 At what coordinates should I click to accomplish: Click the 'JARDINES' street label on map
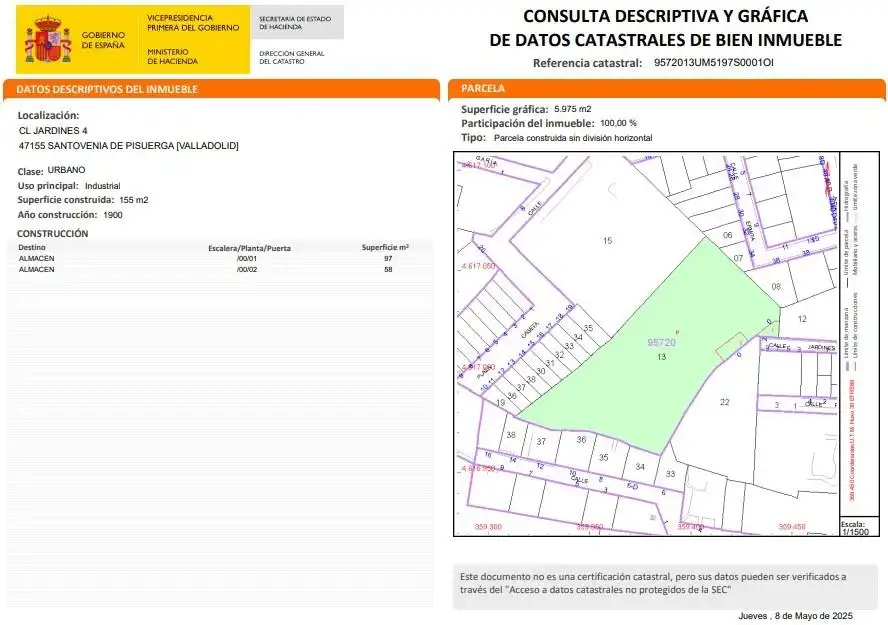coord(821,347)
